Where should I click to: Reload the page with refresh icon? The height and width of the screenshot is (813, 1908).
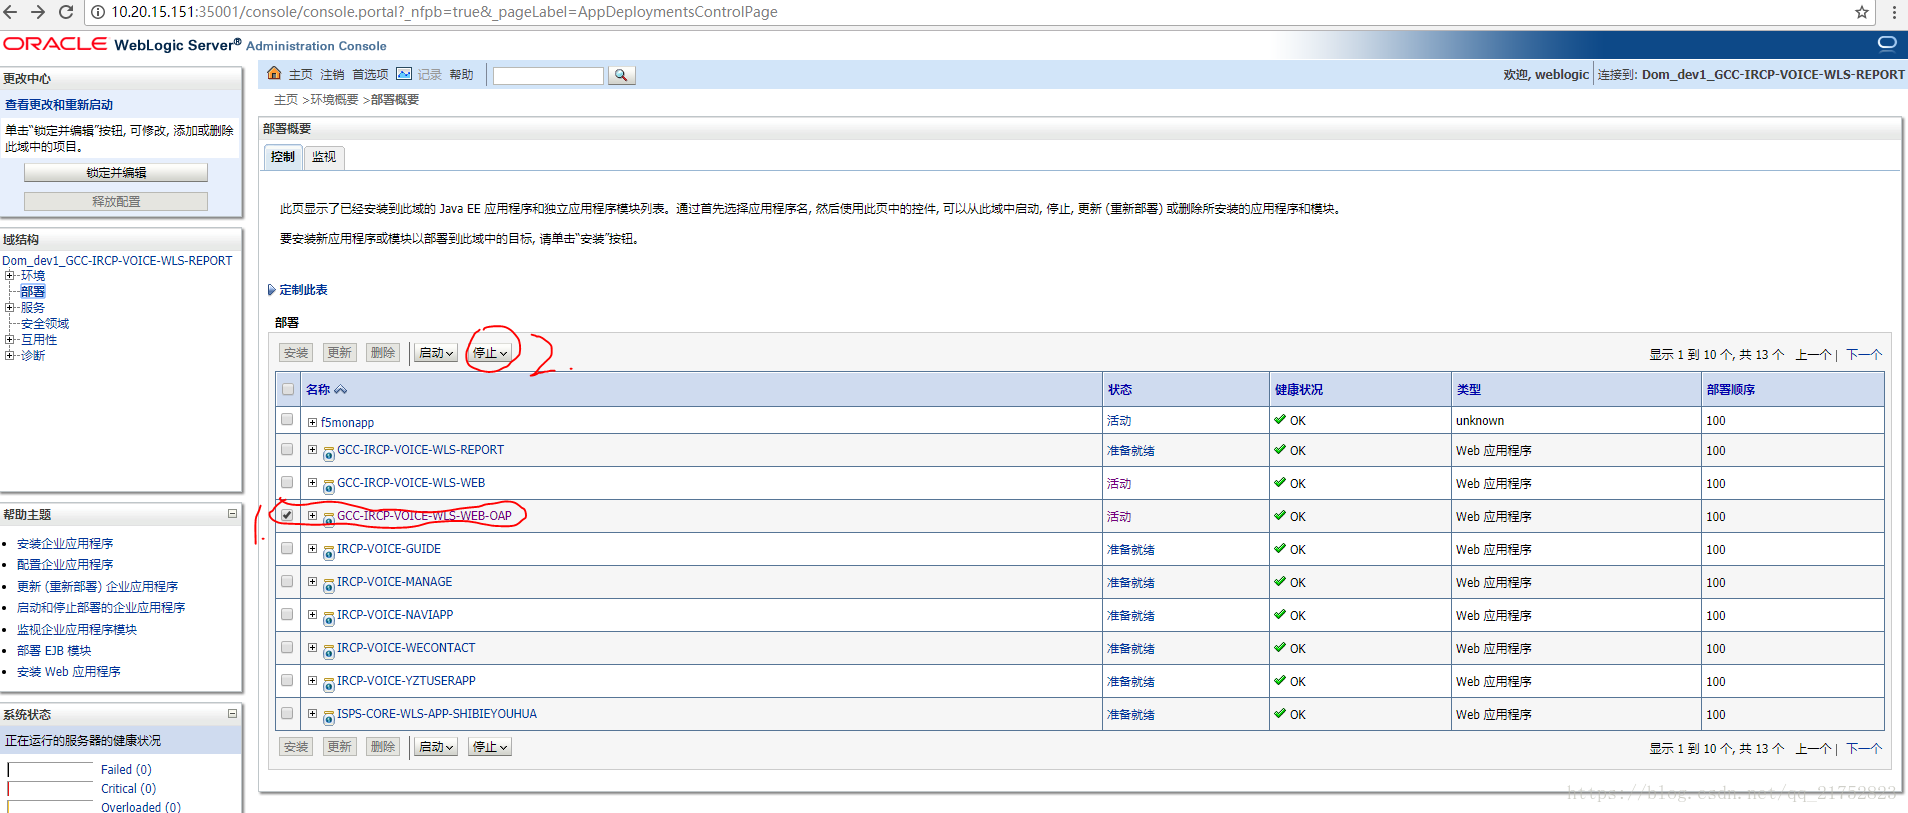66,12
